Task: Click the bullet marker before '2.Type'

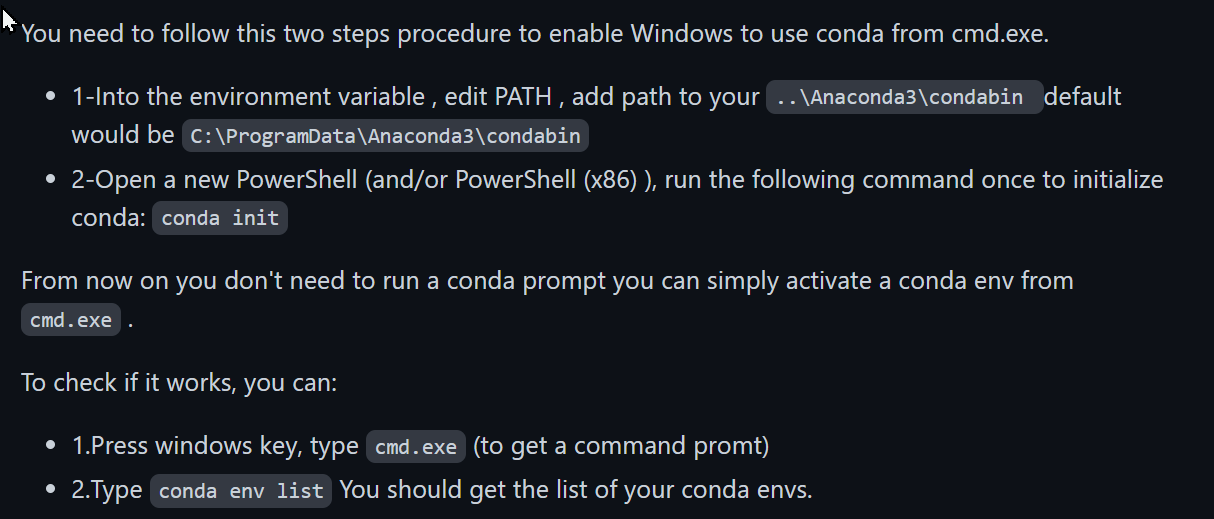Action: [x=50, y=491]
